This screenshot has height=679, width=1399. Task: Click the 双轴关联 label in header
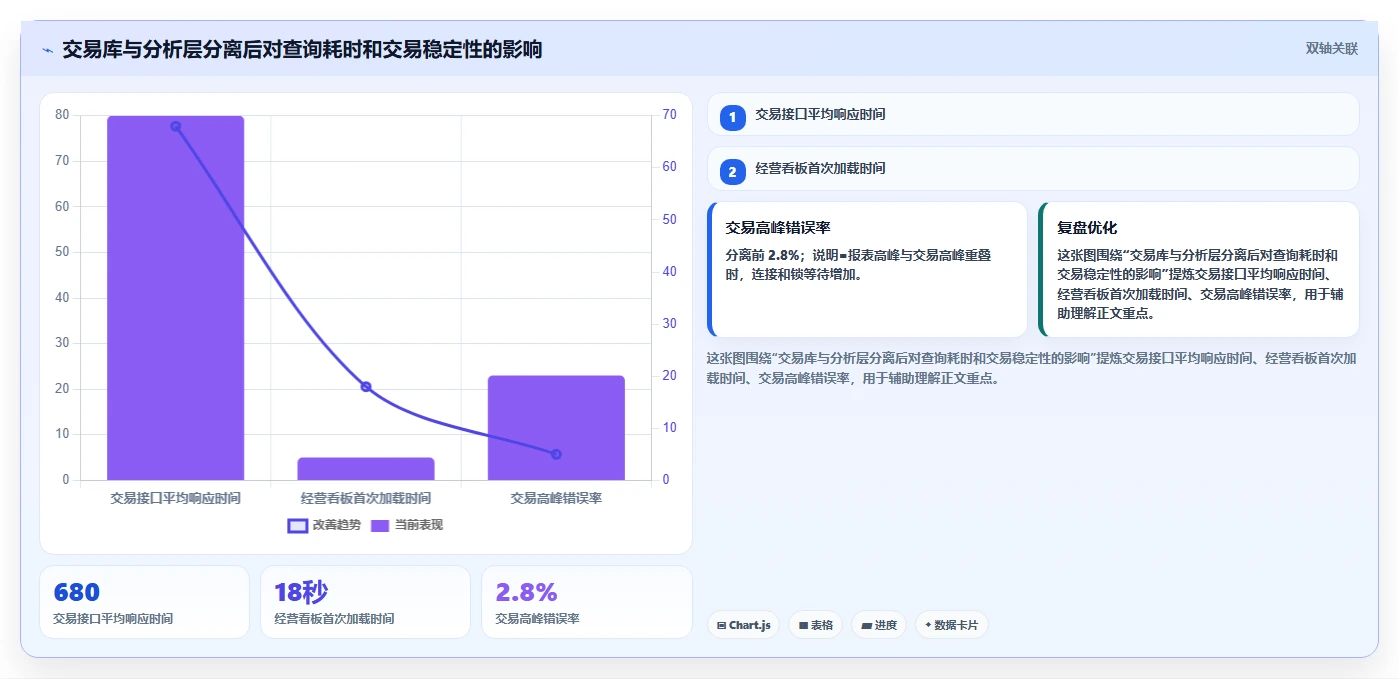tap(1331, 48)
